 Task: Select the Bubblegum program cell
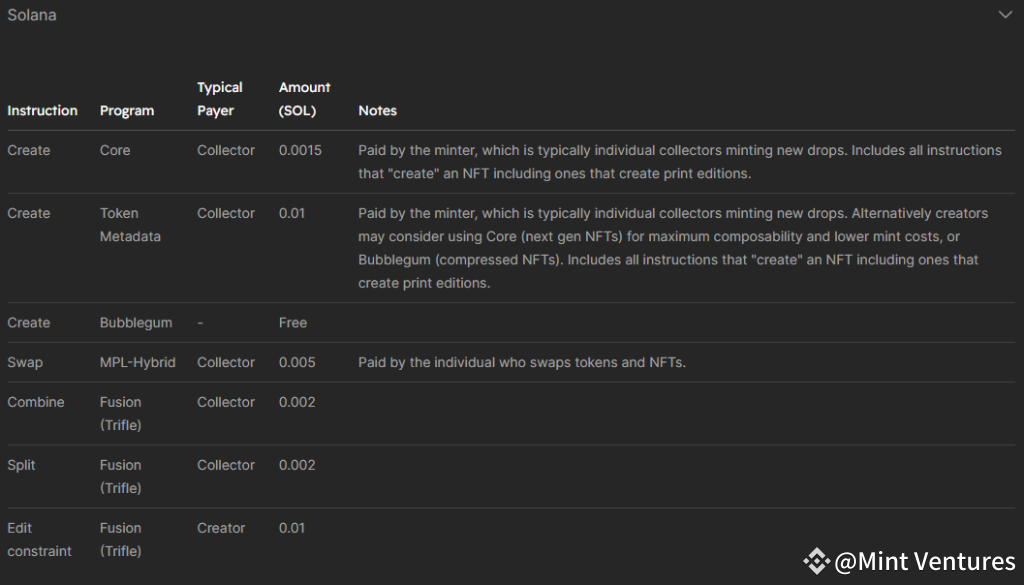136,323
